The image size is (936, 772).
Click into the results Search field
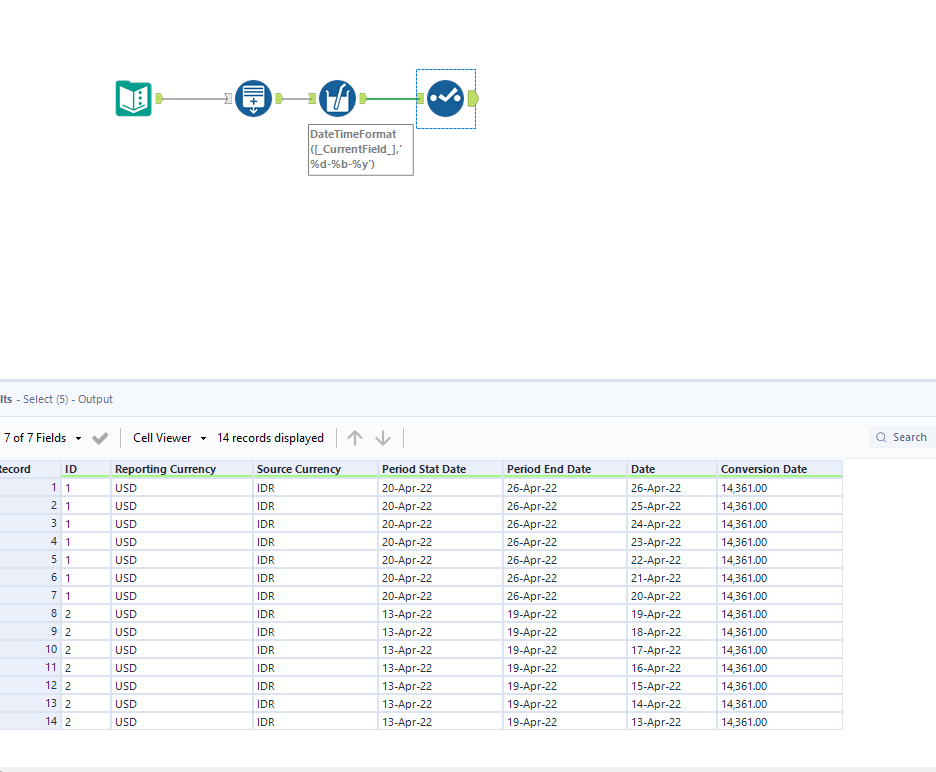(908, 437)
